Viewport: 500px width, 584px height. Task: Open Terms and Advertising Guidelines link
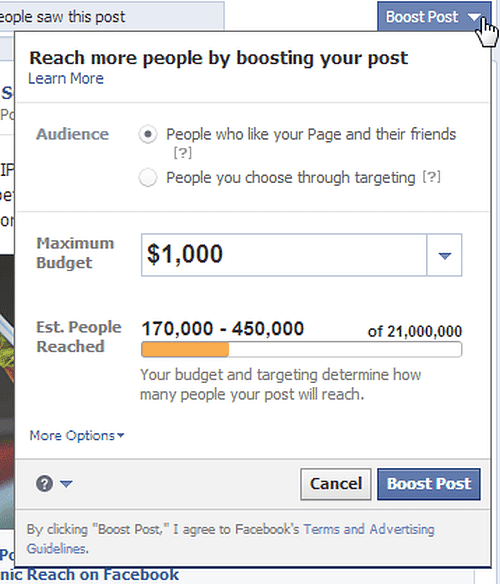(x=231, y=539)
